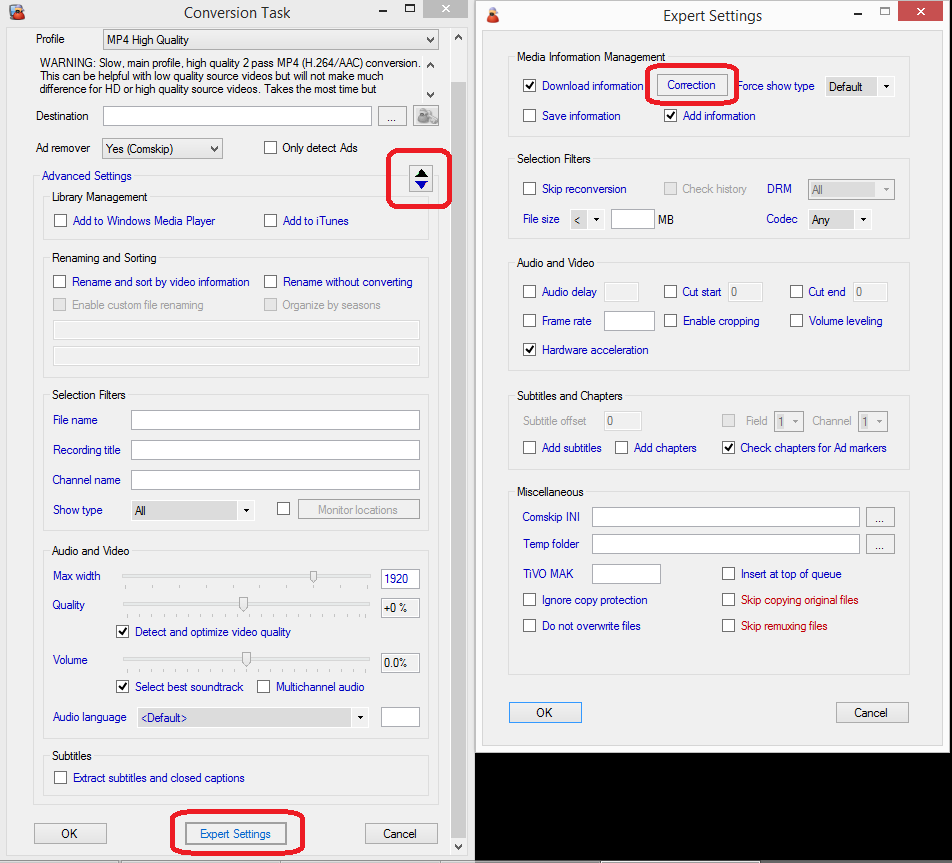Image resolution: width=952 pixels, height=863 pixels.
Task: Enable Volume leveling
Action: click(x=797, y=320)
